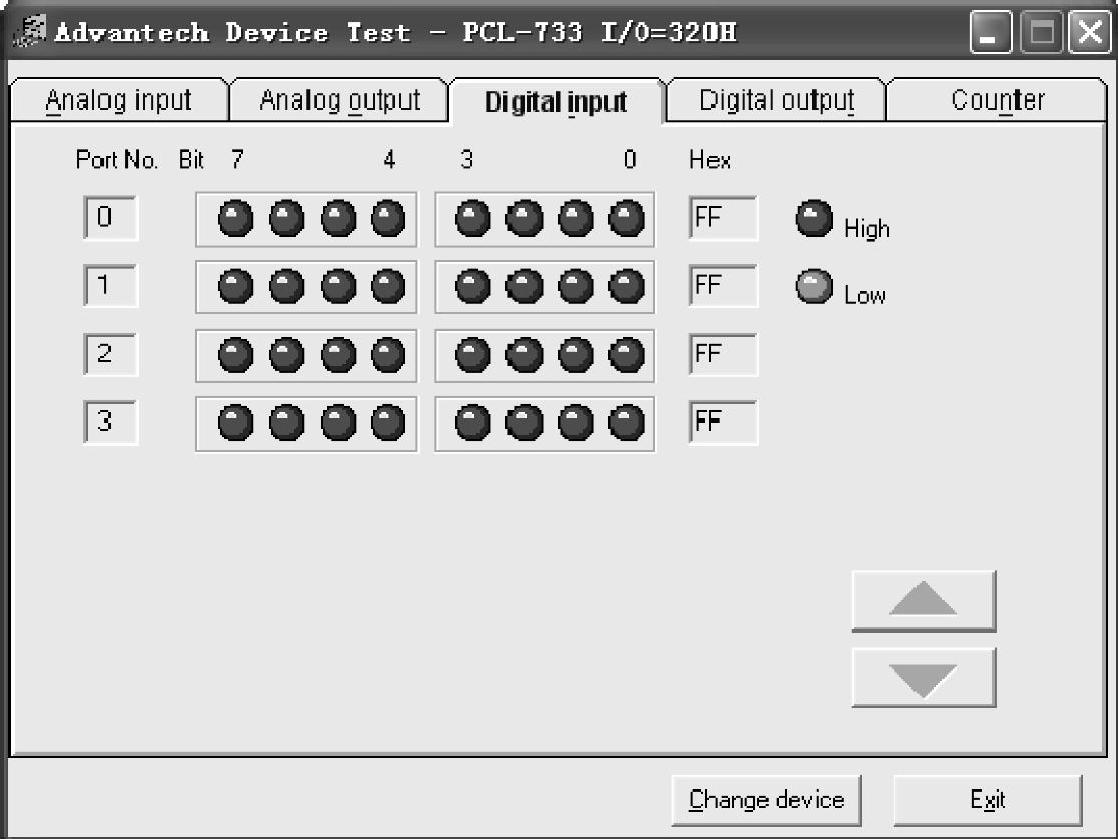
Task: Click the Hex value field for port 1
Action: (723, 286)
